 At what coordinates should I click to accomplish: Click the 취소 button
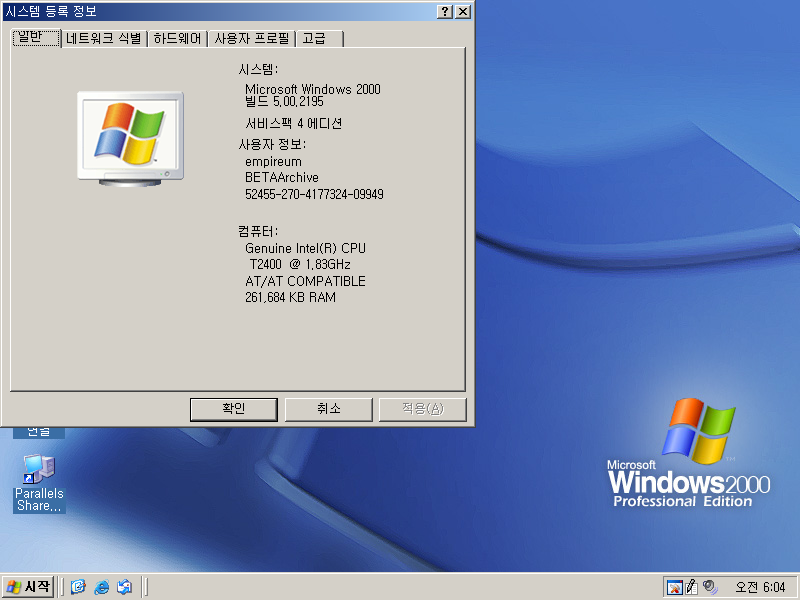tap(329, 409)
